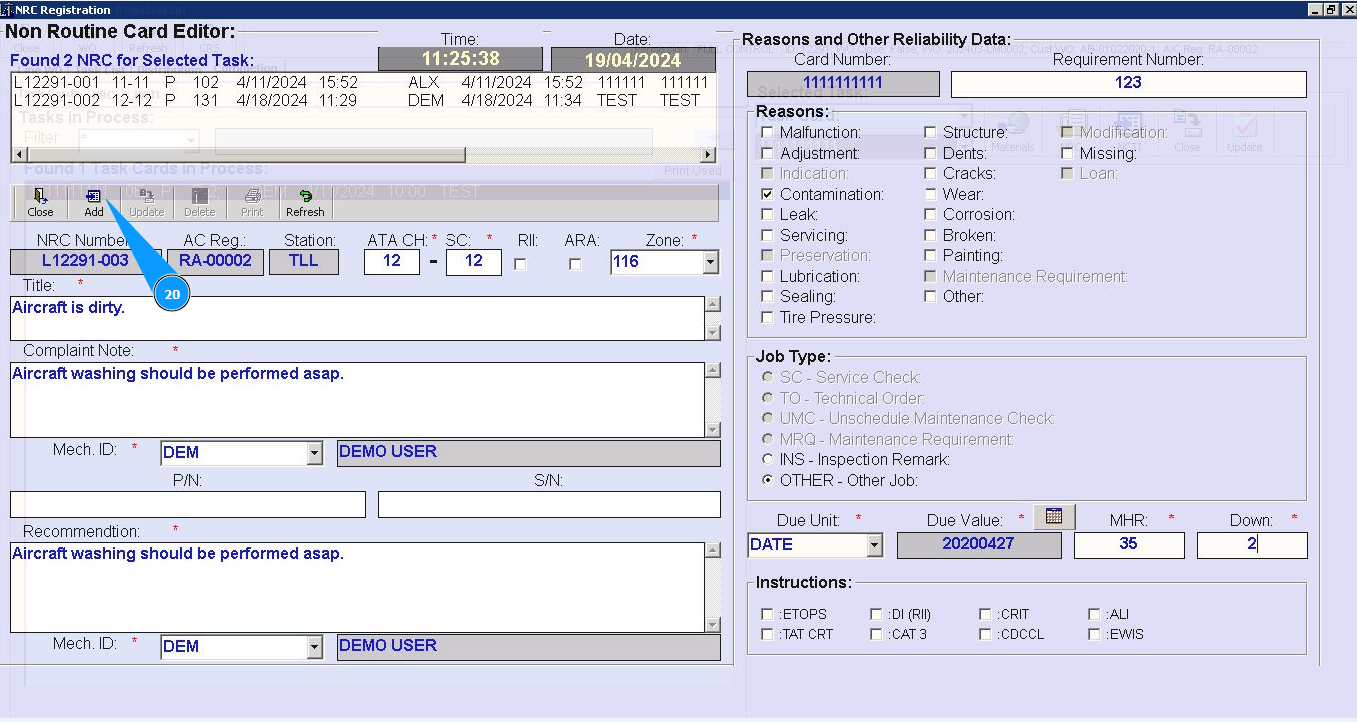Add a new non routine card
Screen dimensions: 1357x722
tap(93, 203)
